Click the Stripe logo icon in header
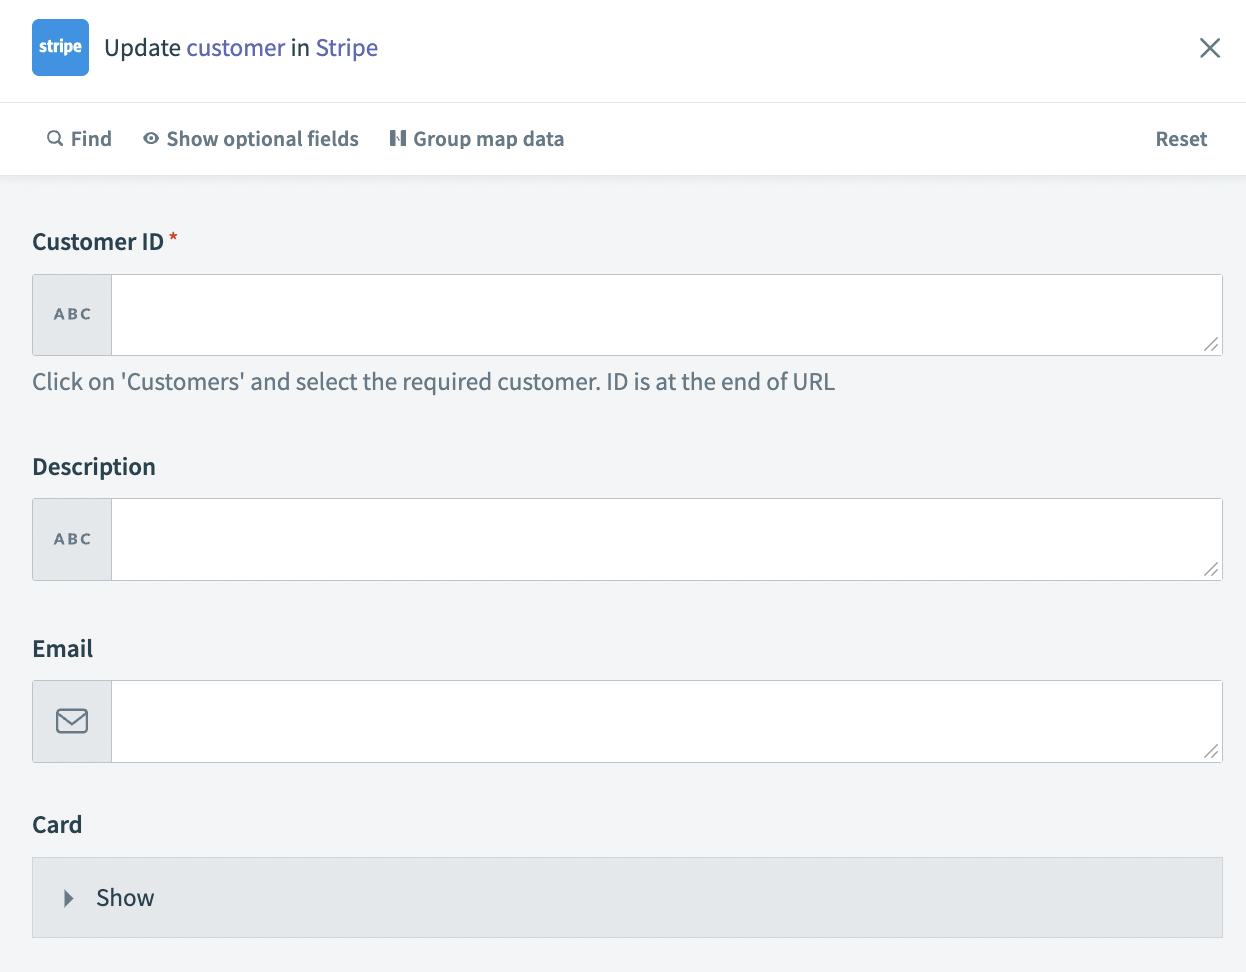Viewport: 1246px width, 972px height. pos(60,47)
